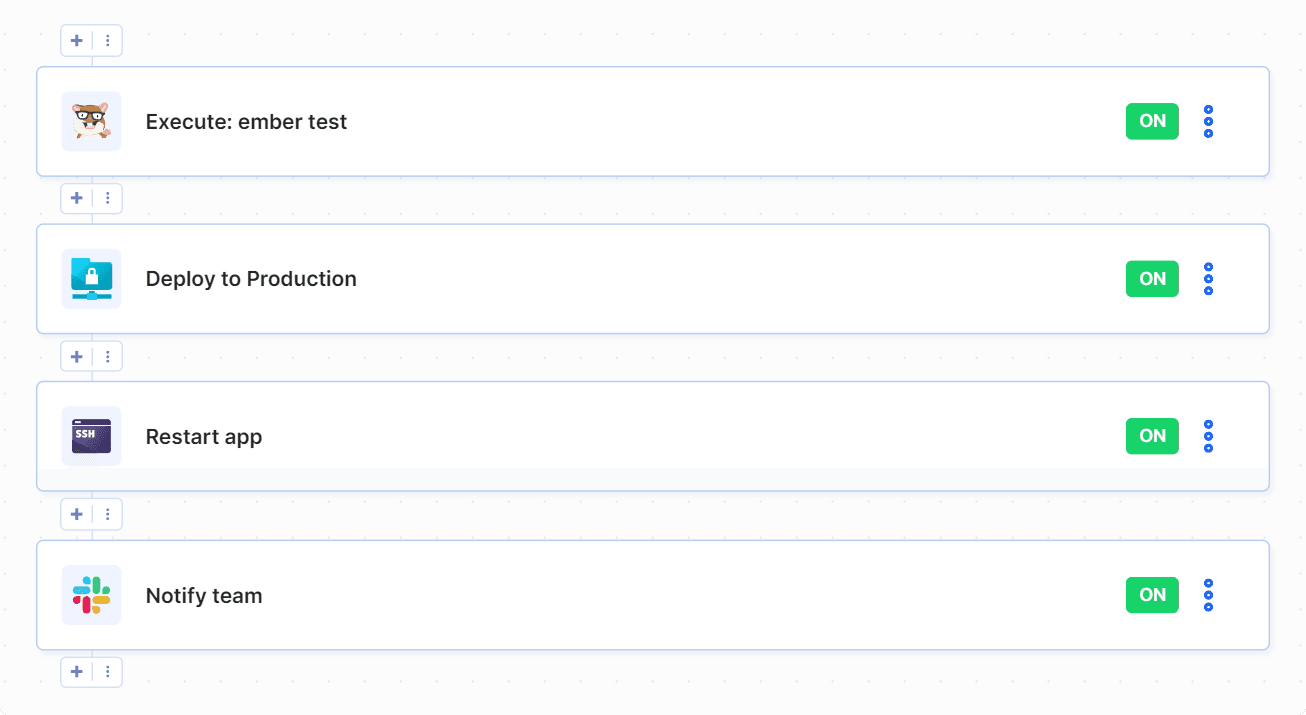1306x715 pixels.
Task: Open the kebab menu between Deploy and Restart
Action: [107, 356]
